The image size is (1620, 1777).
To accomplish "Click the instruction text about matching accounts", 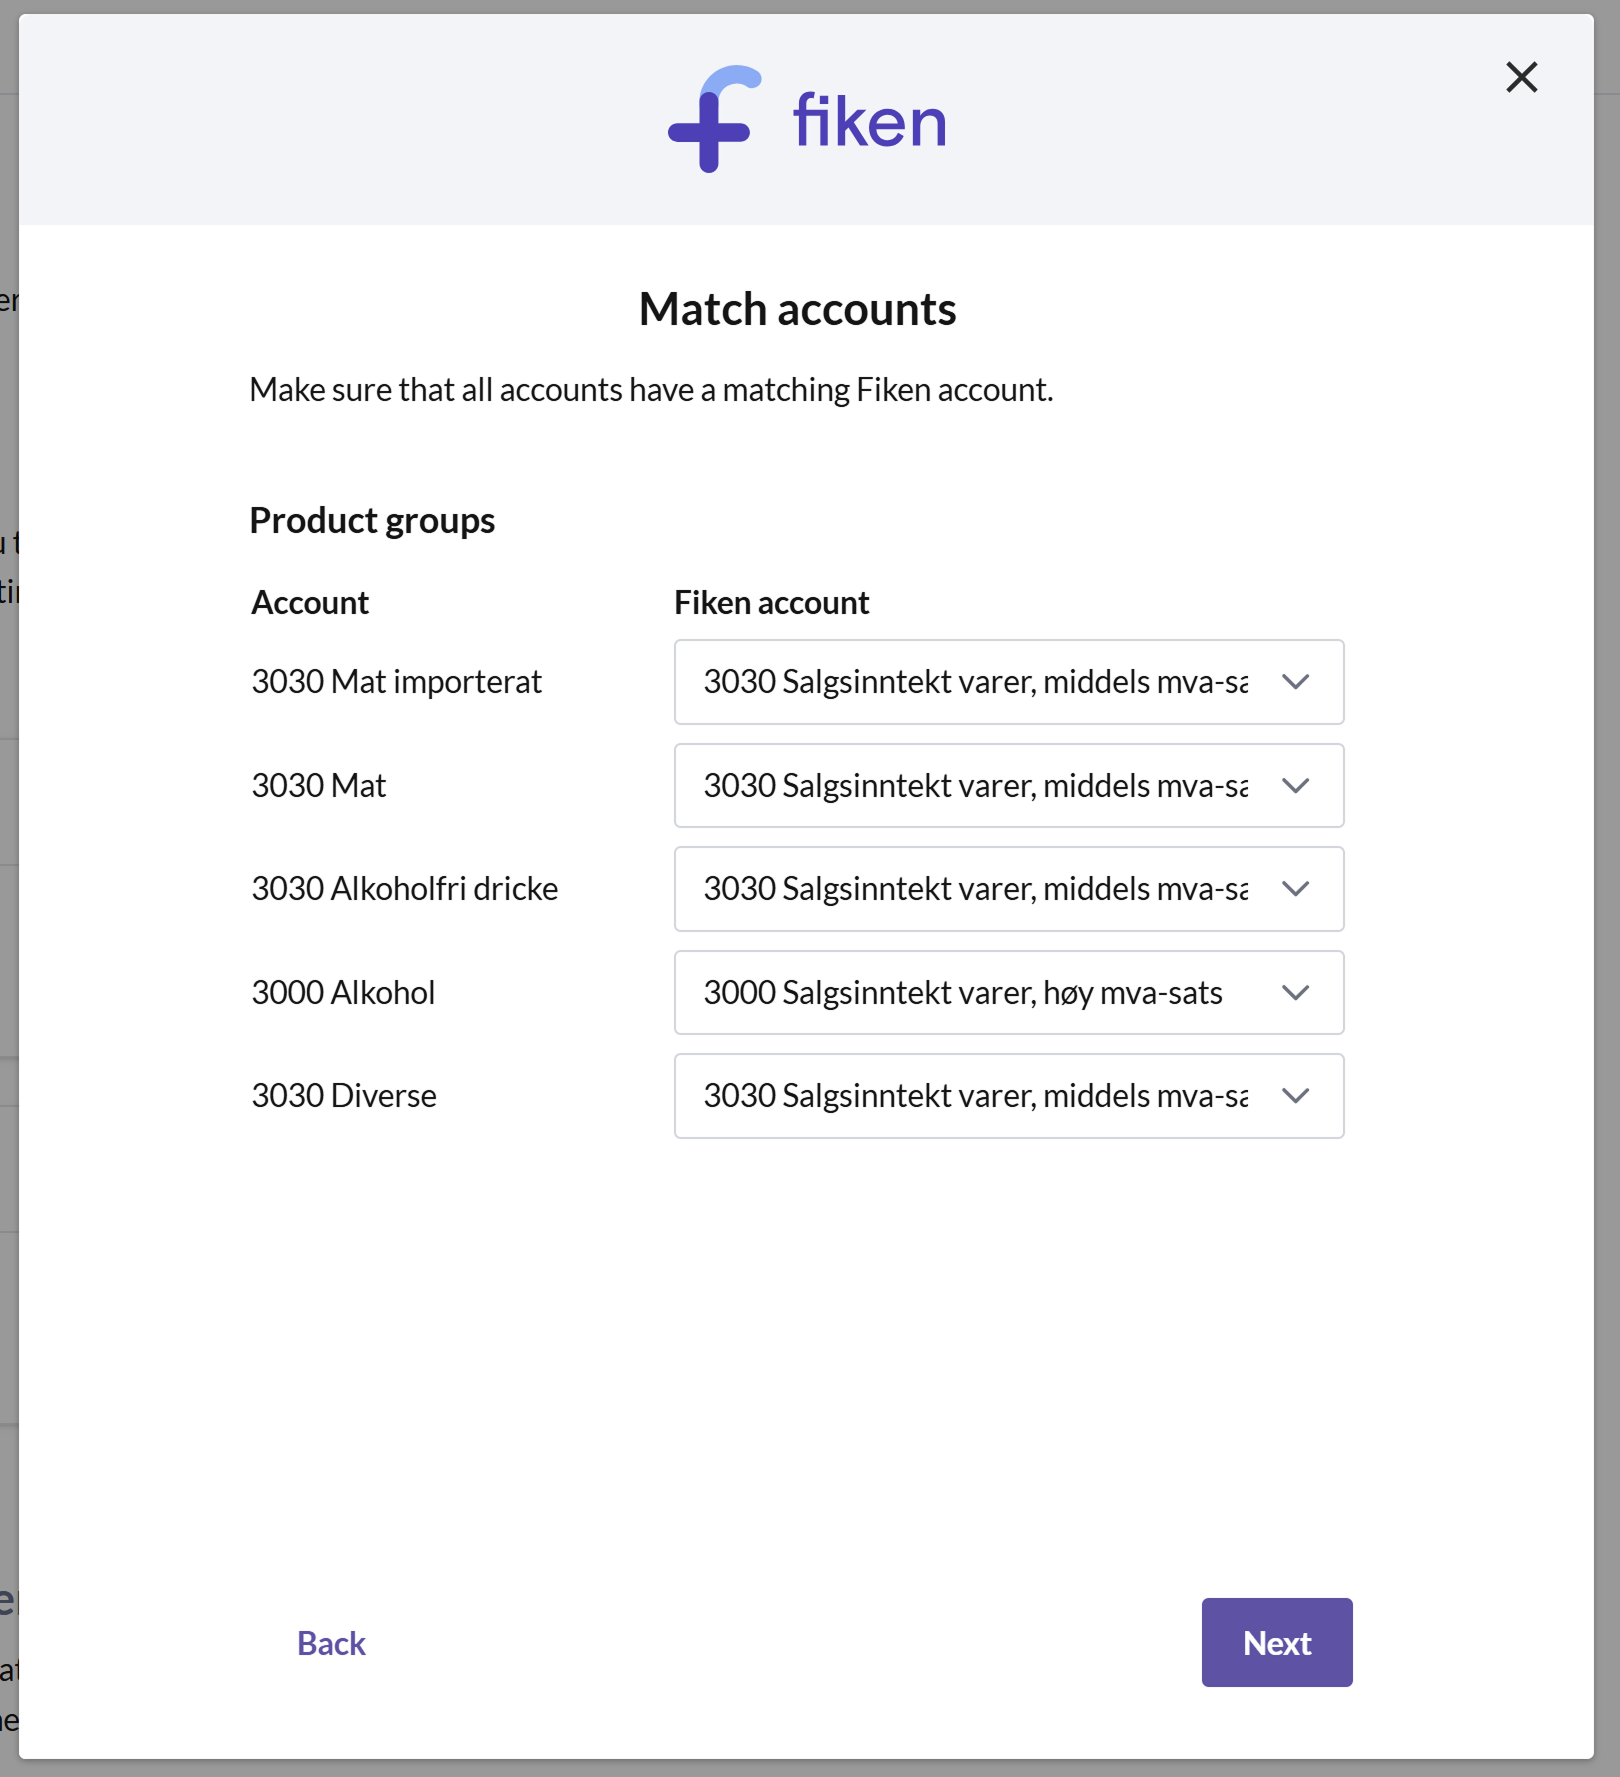I will (651, 390).
